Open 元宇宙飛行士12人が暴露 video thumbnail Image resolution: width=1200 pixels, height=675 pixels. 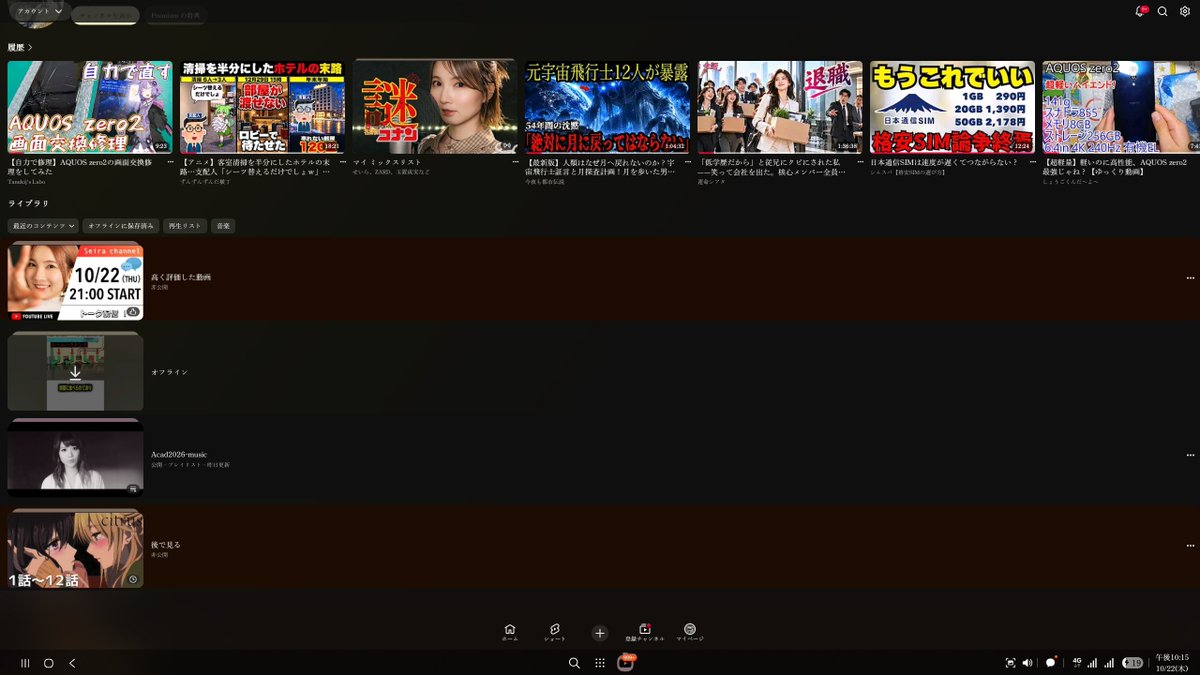pyautogui.click(x=607, y=107)
